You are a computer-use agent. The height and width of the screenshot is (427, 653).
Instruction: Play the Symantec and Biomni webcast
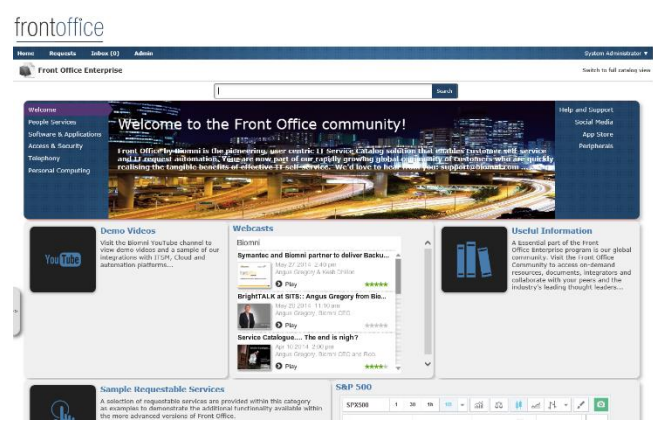tap(287, 284)
